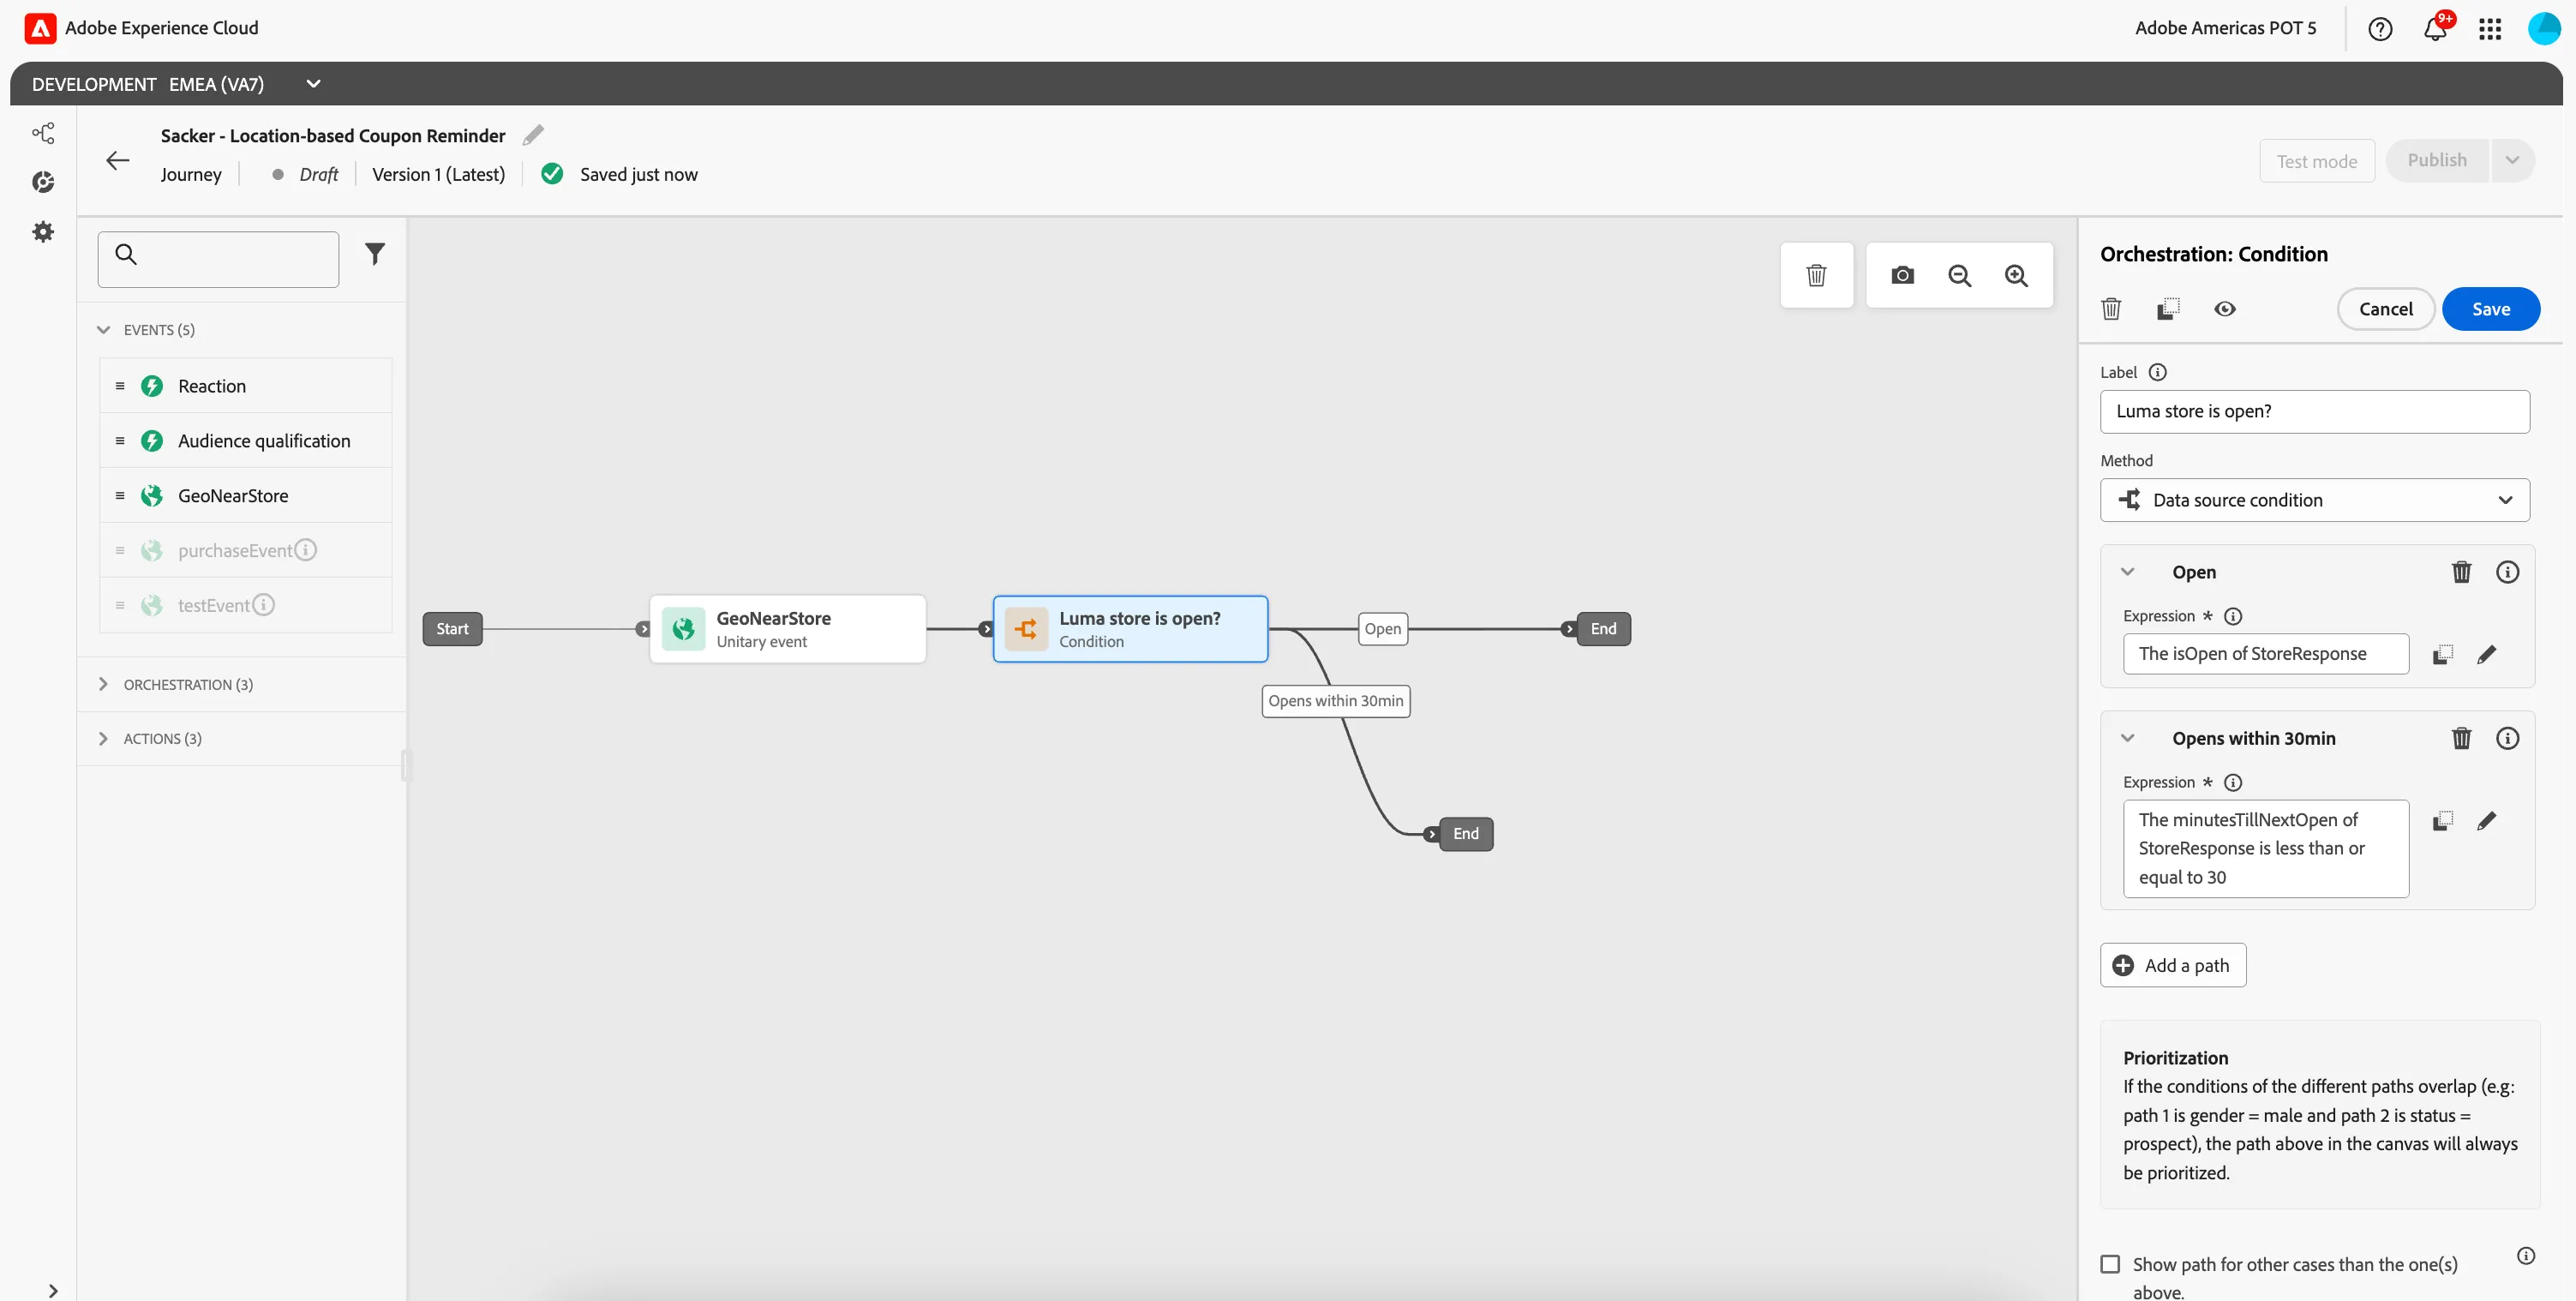Delete the Opens within 30min path
This screenshot has height=1301, width=2576.
(2461, 738)
